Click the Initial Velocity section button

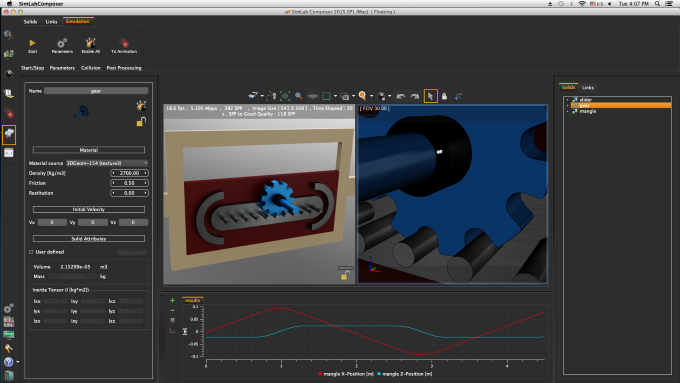[x=89, y=210]
